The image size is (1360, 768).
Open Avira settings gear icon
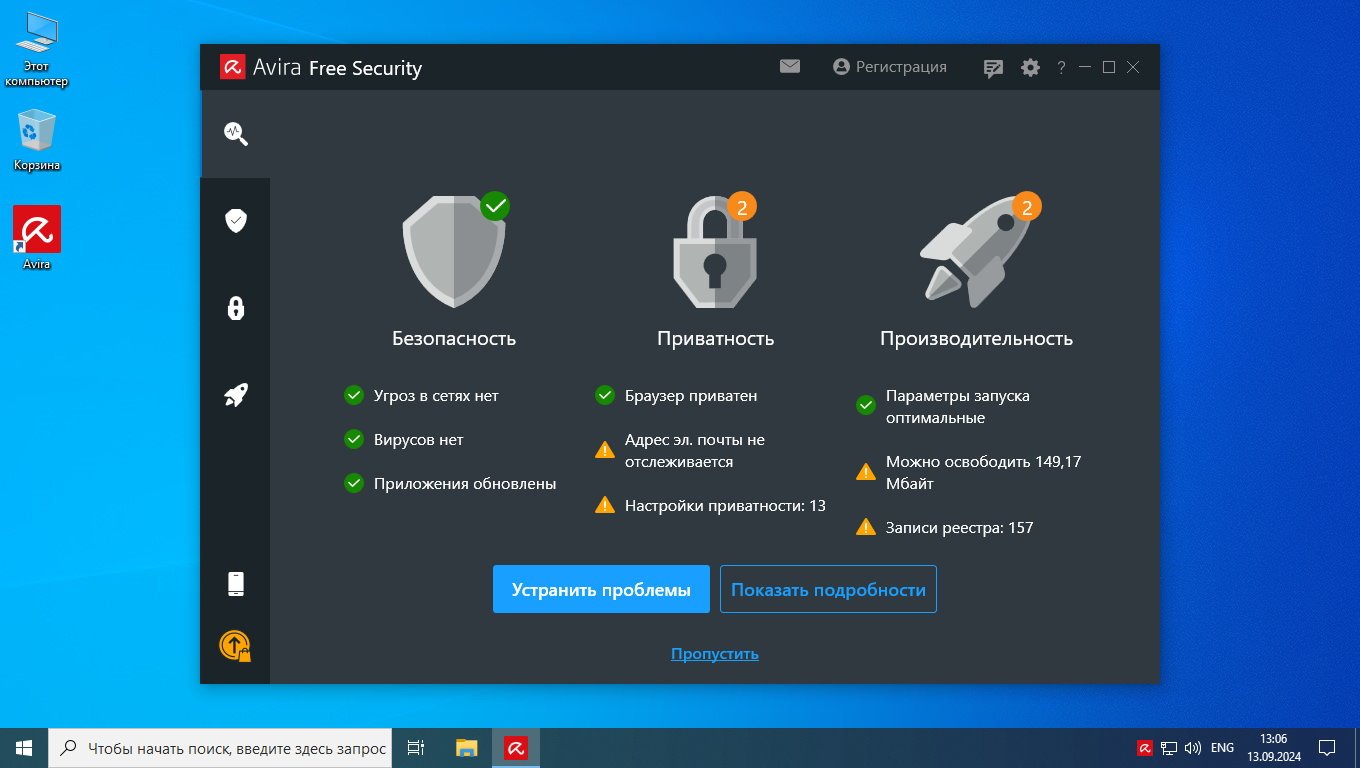(1030, 68)
